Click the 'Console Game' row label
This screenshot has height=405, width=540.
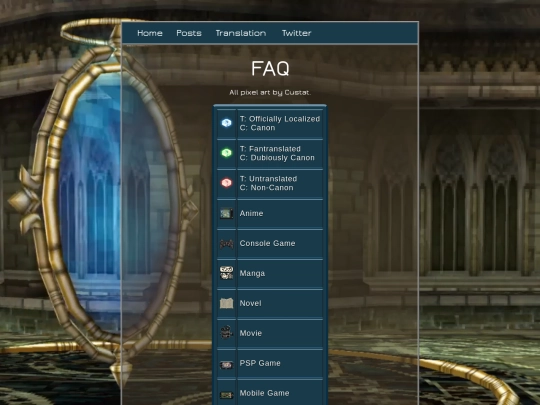click(x=267, y=243)
